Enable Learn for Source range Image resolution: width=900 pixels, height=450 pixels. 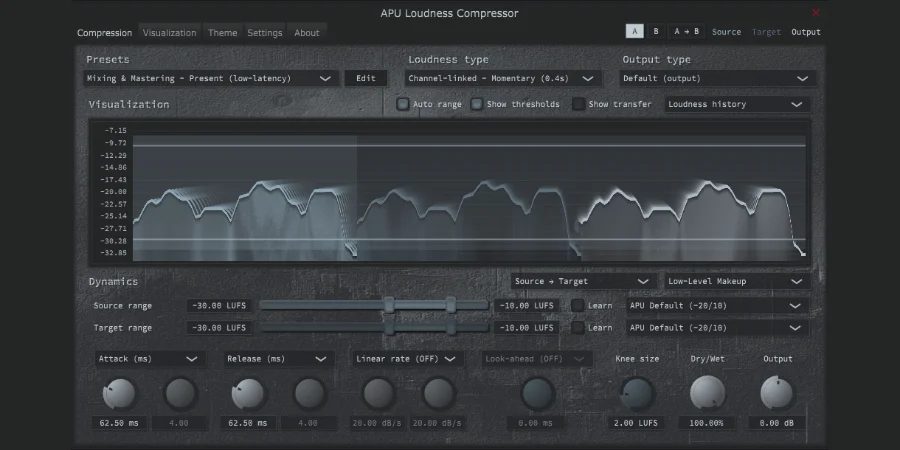577,305
